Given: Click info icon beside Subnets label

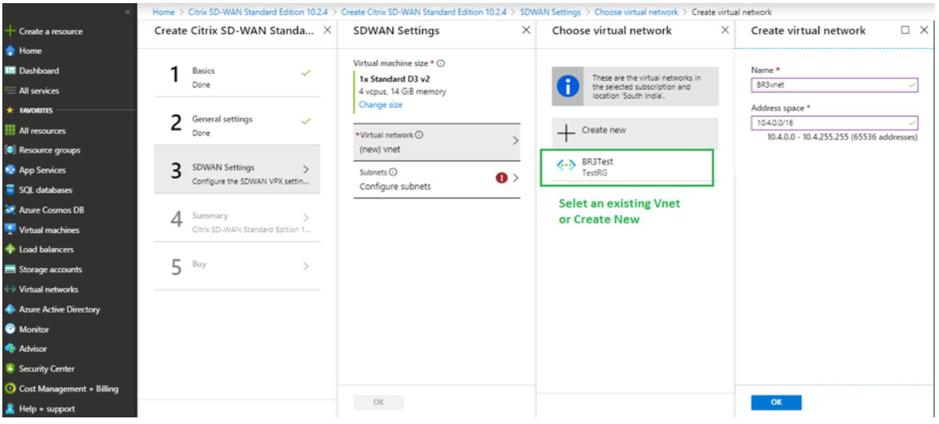Looking at the screenshot, I should (393, 172).
